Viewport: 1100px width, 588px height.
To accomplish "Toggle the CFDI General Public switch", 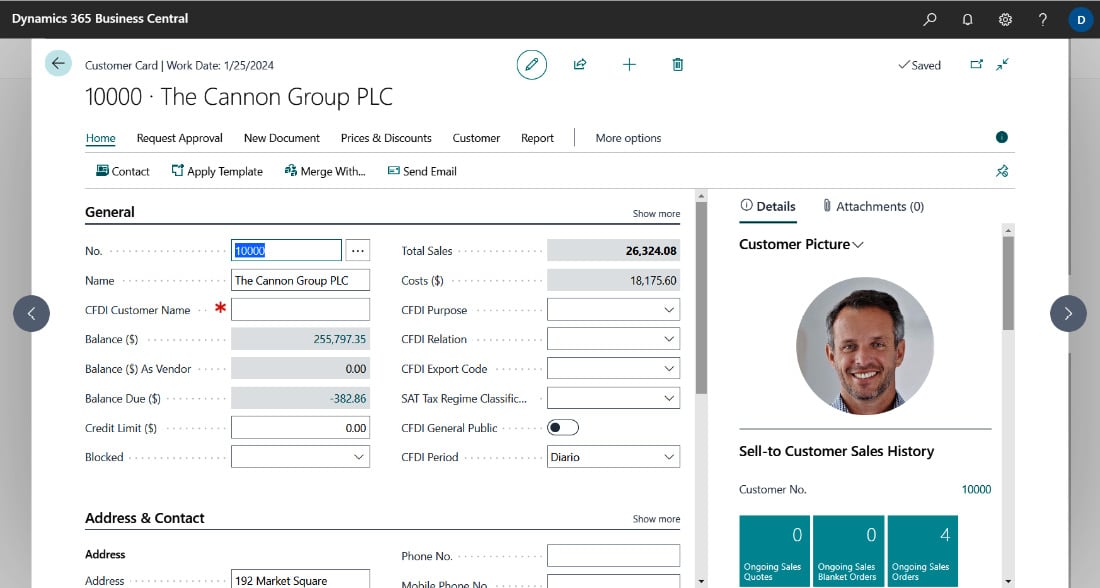I will (x=563, y=427).
